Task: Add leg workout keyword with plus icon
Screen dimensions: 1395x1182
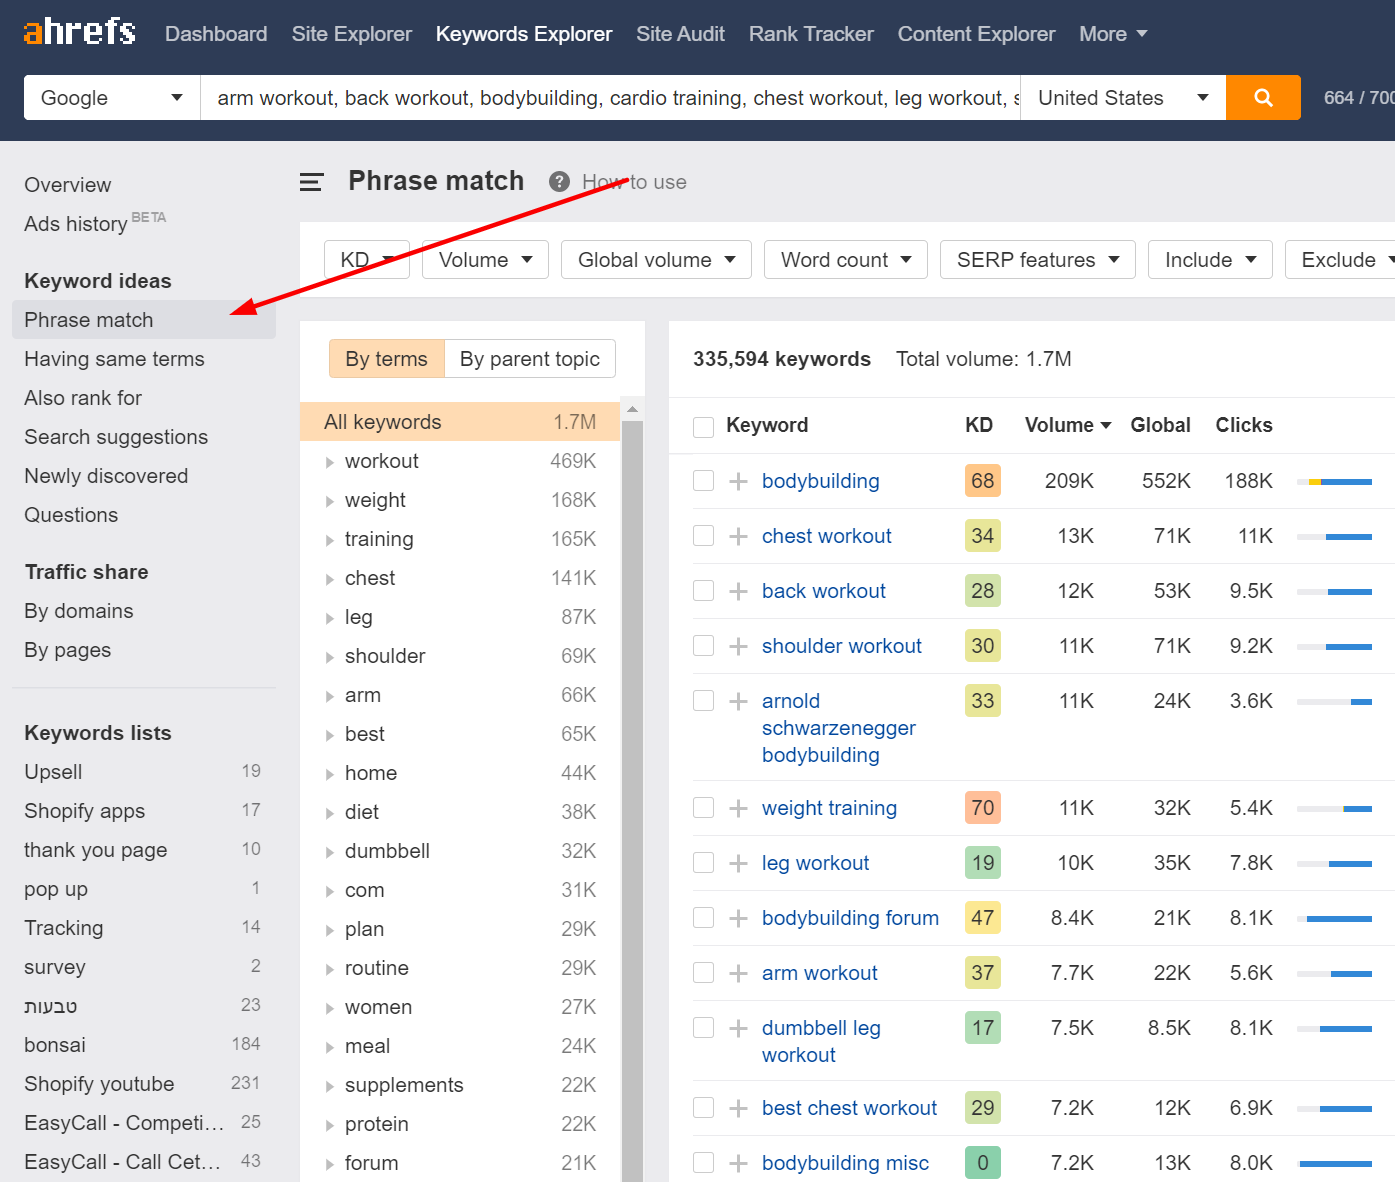Action: [x=738, y=863]
